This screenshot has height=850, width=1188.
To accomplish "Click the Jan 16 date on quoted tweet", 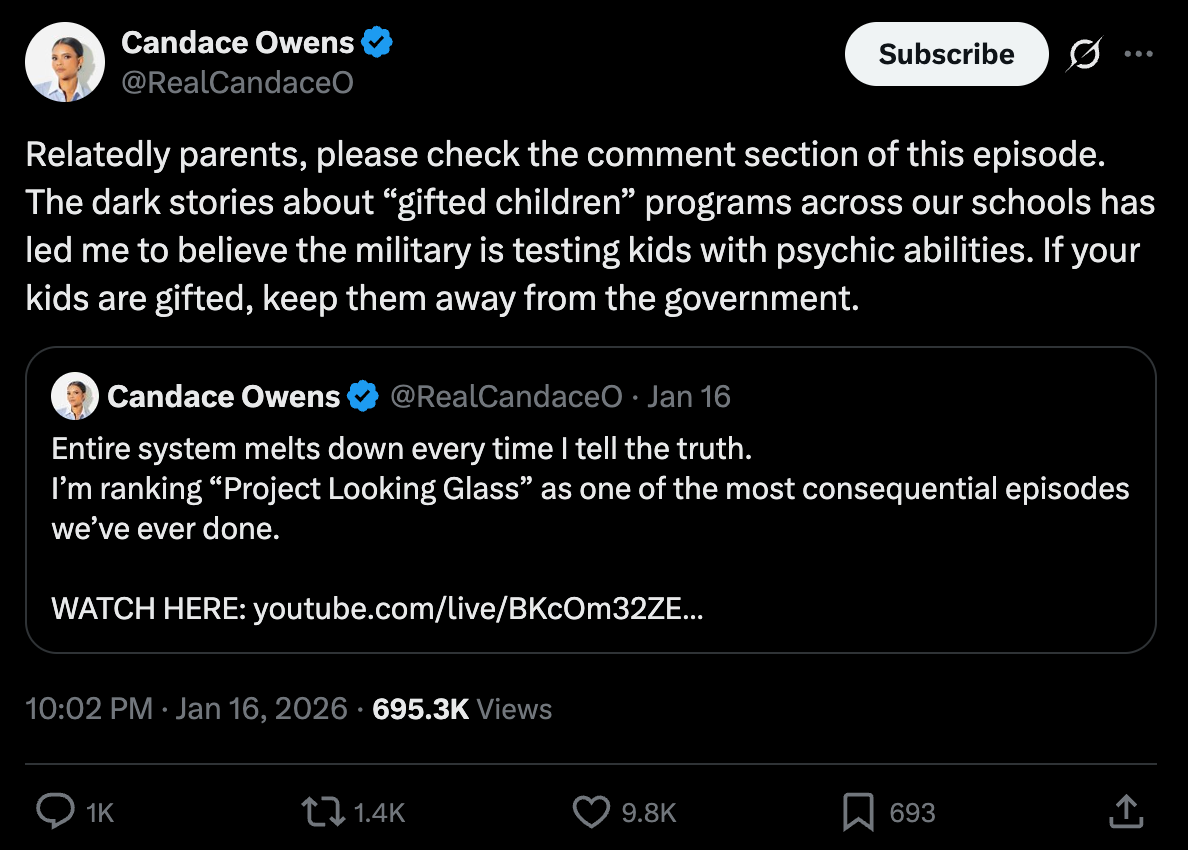I will (689, 397).
